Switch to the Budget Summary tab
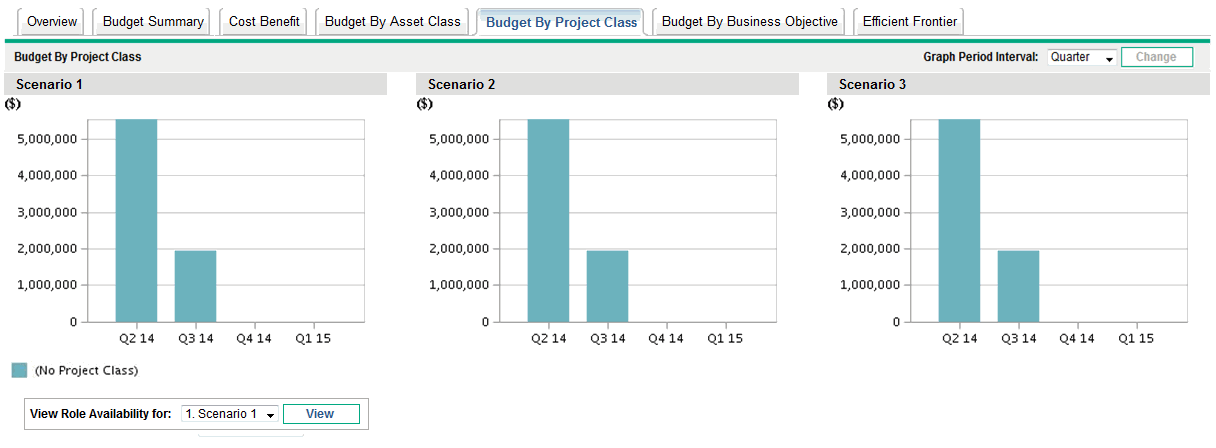This screenshot has width=1216, height=448. click(x=153, y=21)
